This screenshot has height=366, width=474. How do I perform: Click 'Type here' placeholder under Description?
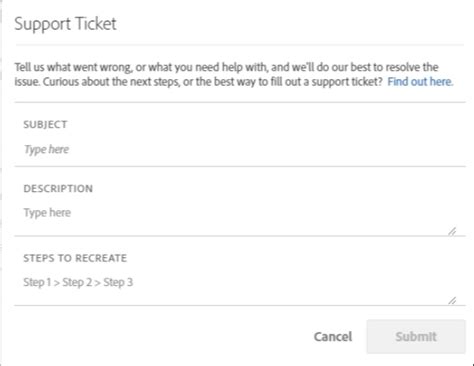[47, 213]
